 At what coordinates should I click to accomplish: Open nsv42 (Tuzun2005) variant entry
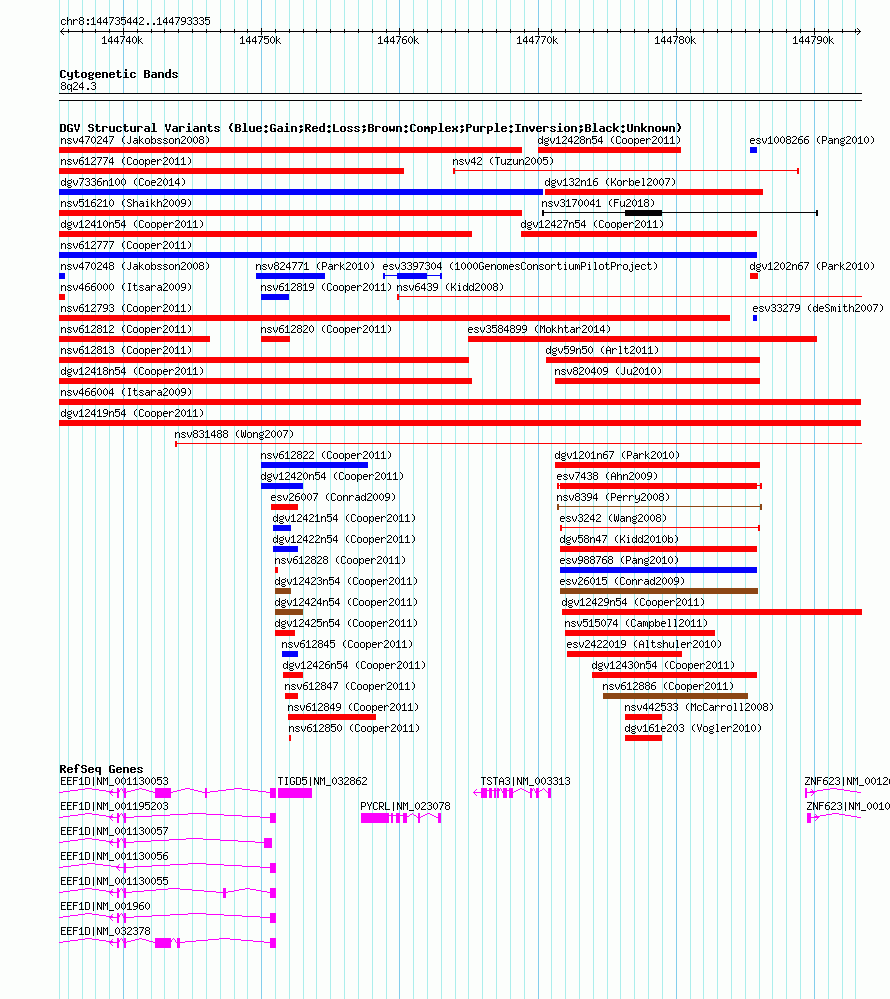[x=503, y=161]
